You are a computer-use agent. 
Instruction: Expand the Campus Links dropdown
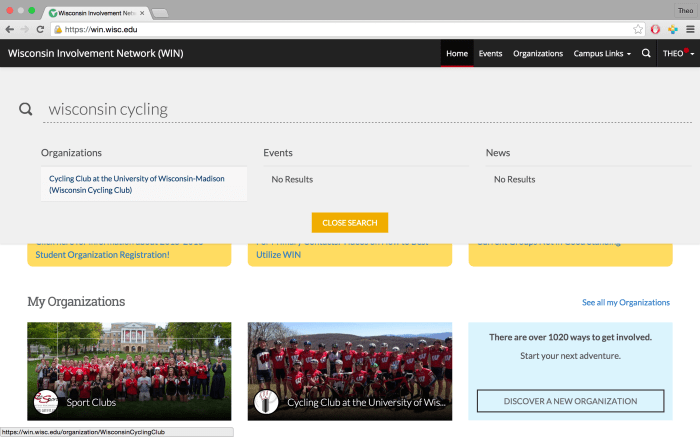[x=602, y=53]
